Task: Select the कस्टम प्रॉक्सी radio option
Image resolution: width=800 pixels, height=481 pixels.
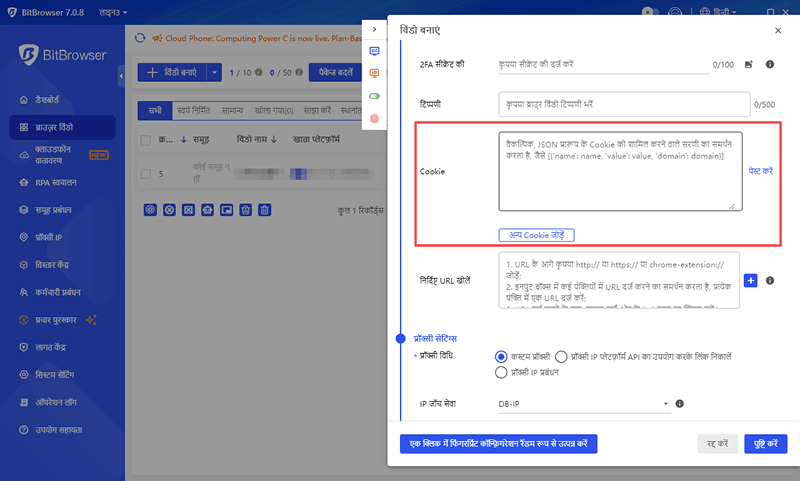Action: (x=502, y=356)
